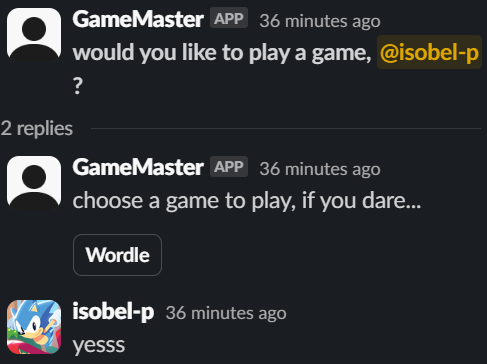
Task: Click the replies divider line
Action: [286, 128]
